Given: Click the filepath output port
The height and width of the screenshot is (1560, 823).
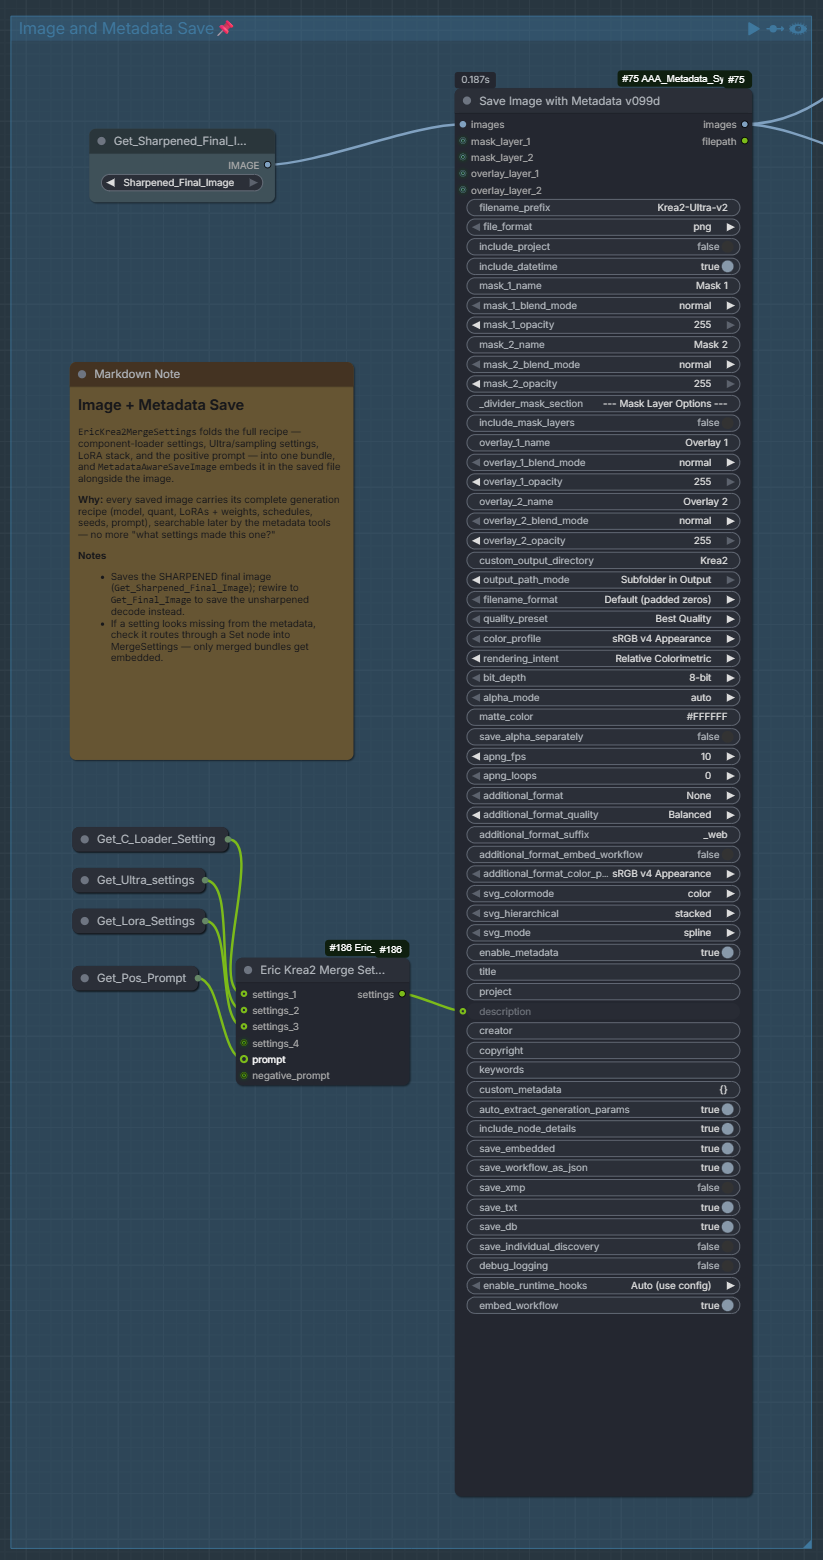Looking at the screenshot, I should [x=745, y=141].
